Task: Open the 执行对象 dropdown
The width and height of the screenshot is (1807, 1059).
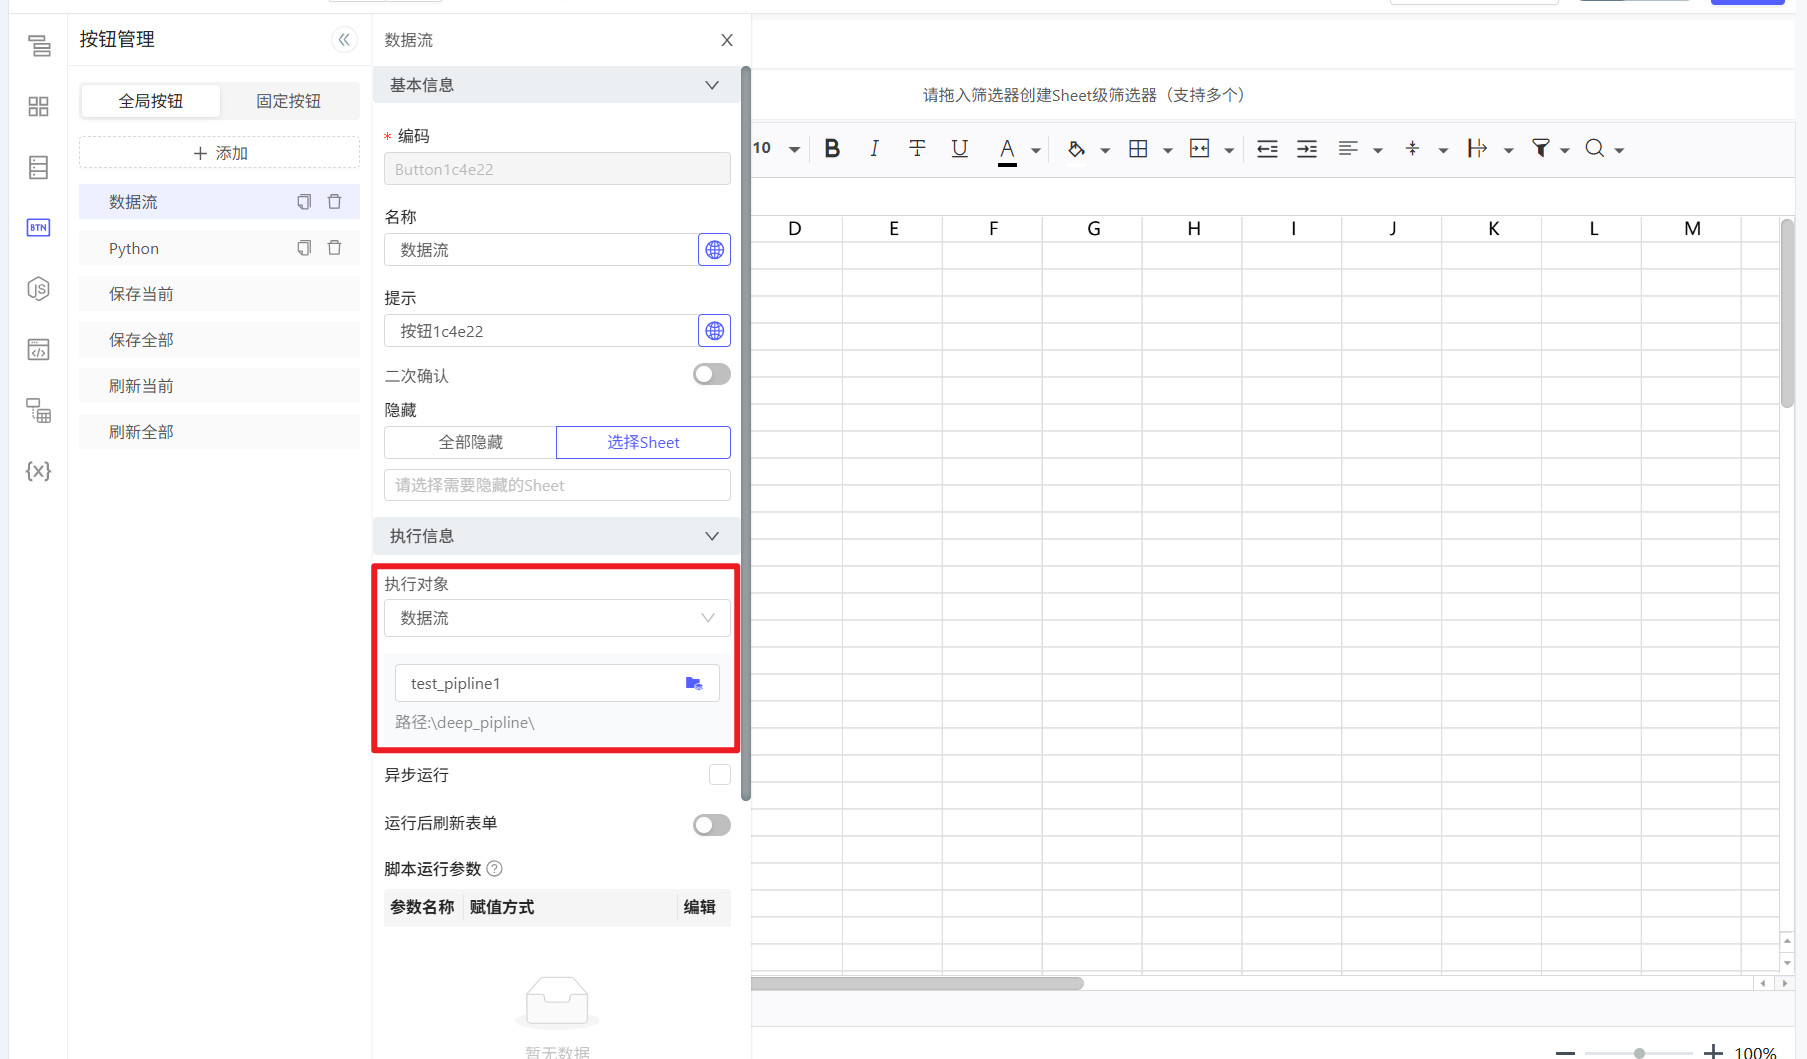Action: pos(556,618)
